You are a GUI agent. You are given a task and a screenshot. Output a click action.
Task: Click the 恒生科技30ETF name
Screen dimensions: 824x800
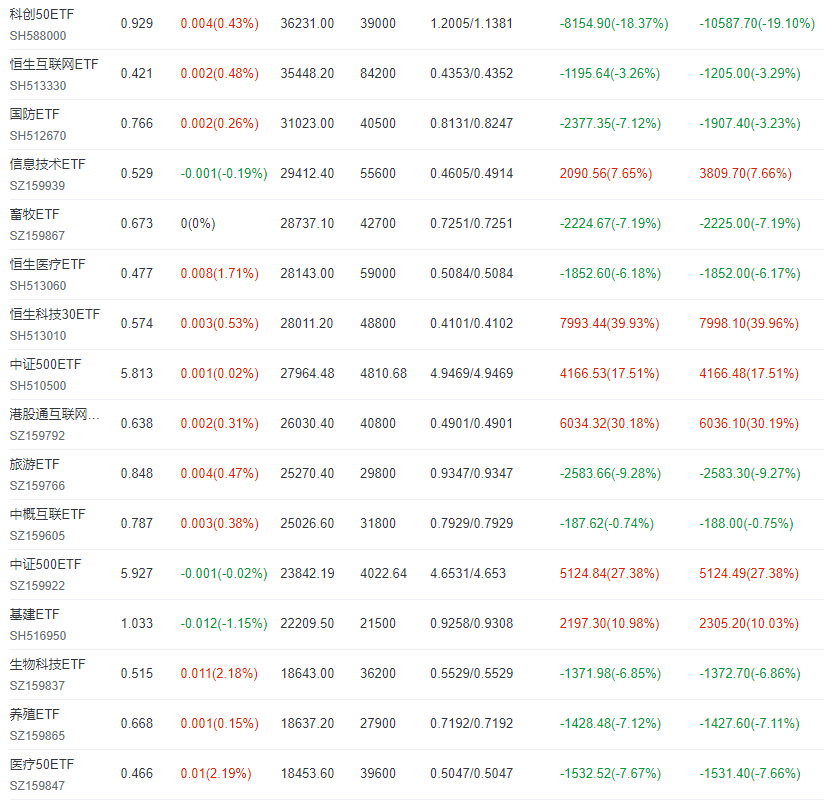click(x=55, y=314)
